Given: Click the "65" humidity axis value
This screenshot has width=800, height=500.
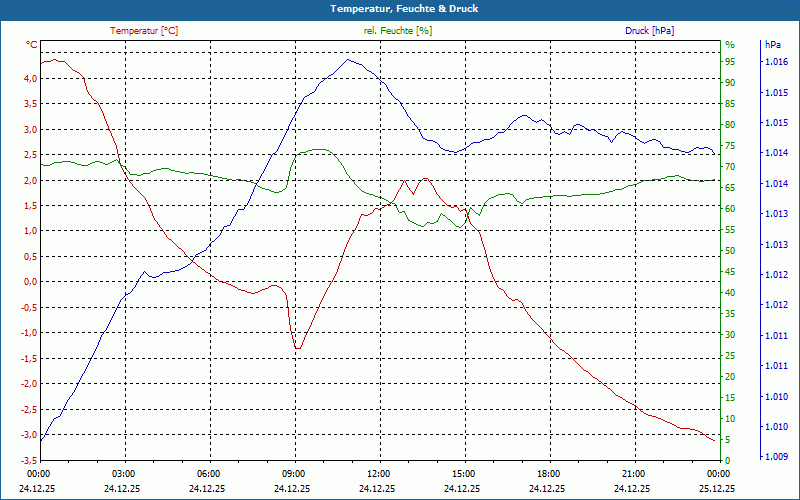Looking at the screenshot, I should [x=730, y=188].
